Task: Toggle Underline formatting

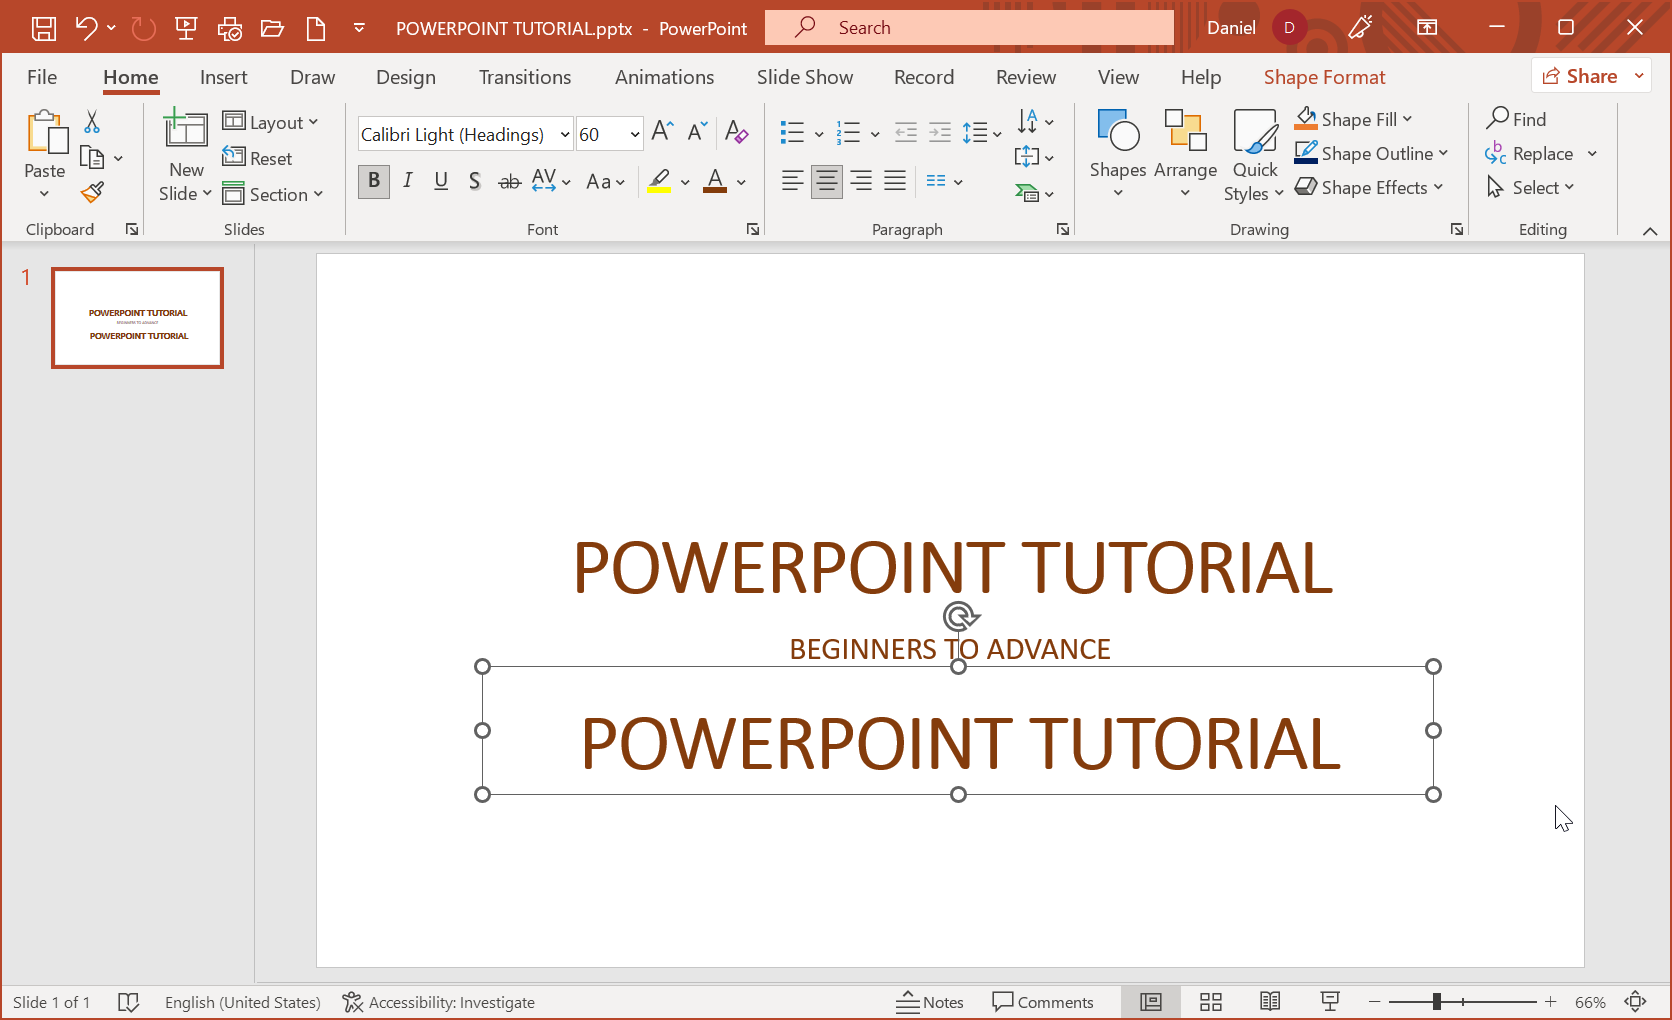Action: [x=441, y=181]
